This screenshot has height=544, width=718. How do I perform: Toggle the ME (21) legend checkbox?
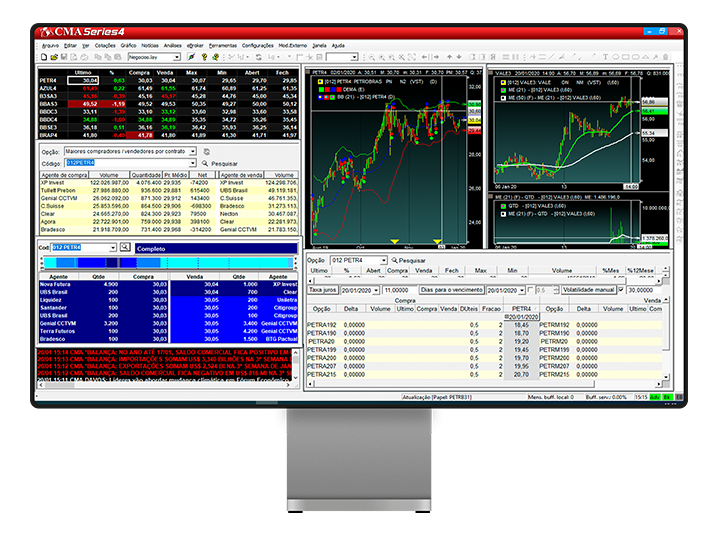[x=503, y=90]
